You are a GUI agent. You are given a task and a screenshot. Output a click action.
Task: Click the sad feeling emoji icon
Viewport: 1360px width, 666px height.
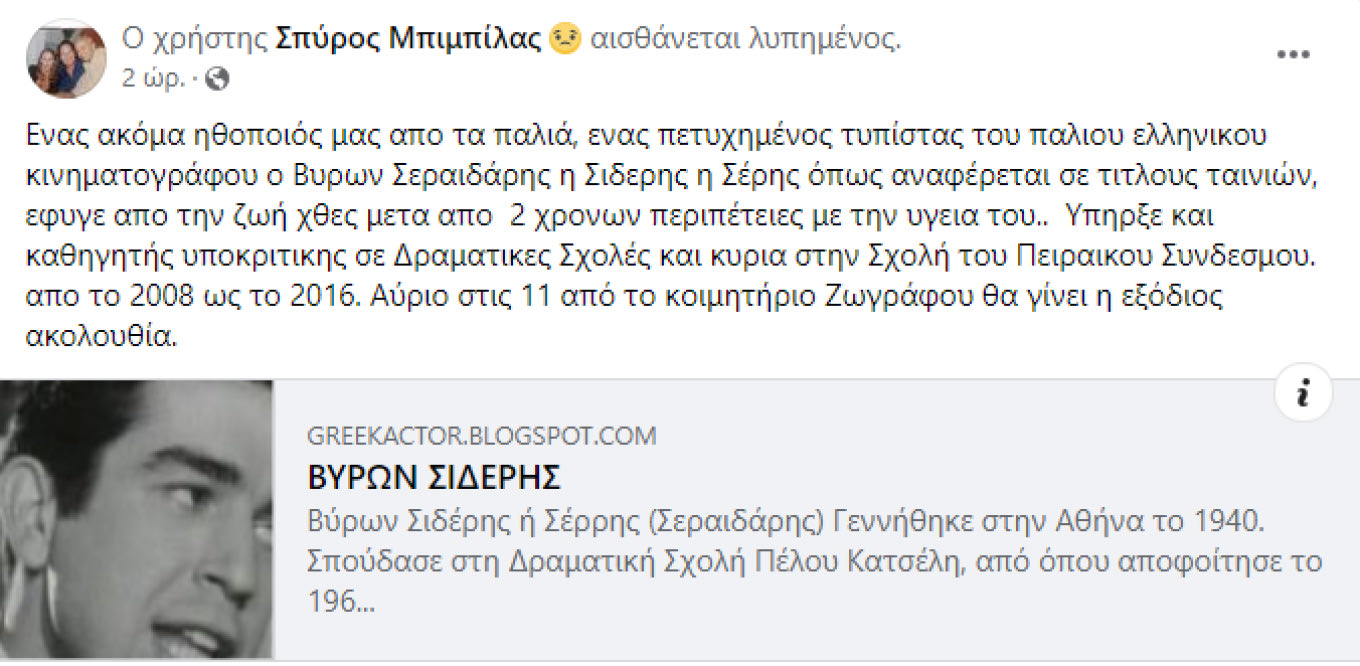pyautogui.click(x=565, y=40)
